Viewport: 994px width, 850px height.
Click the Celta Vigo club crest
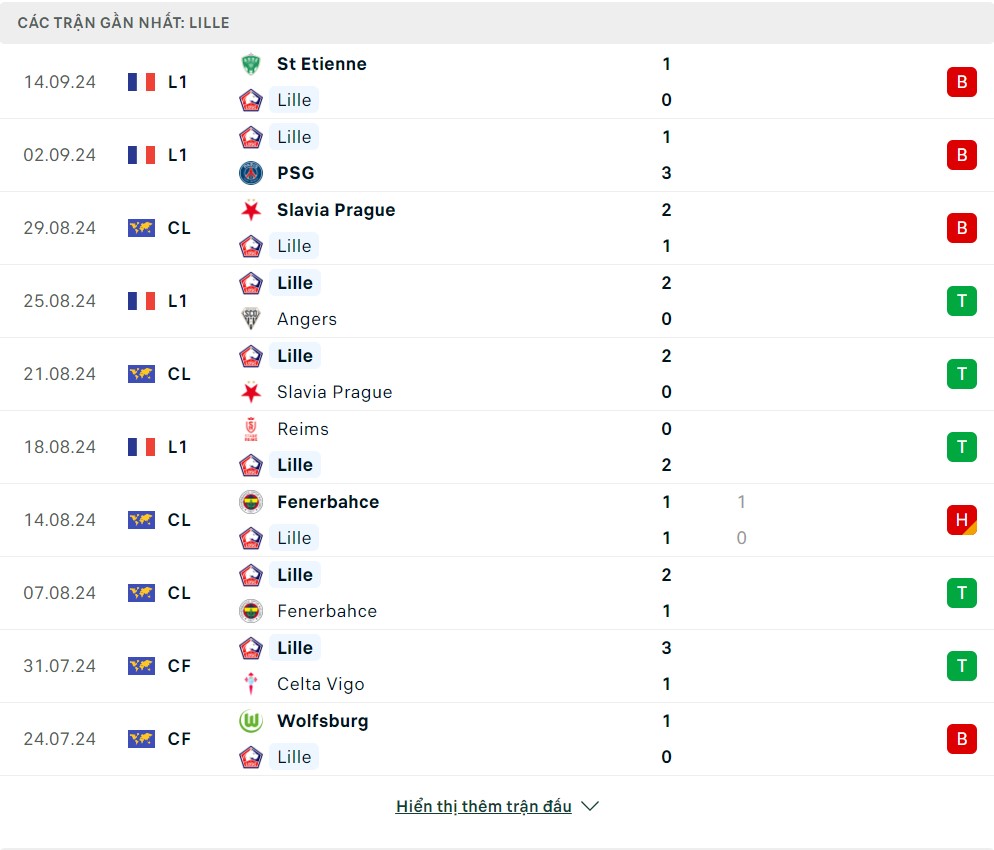(x=250, y=684)
